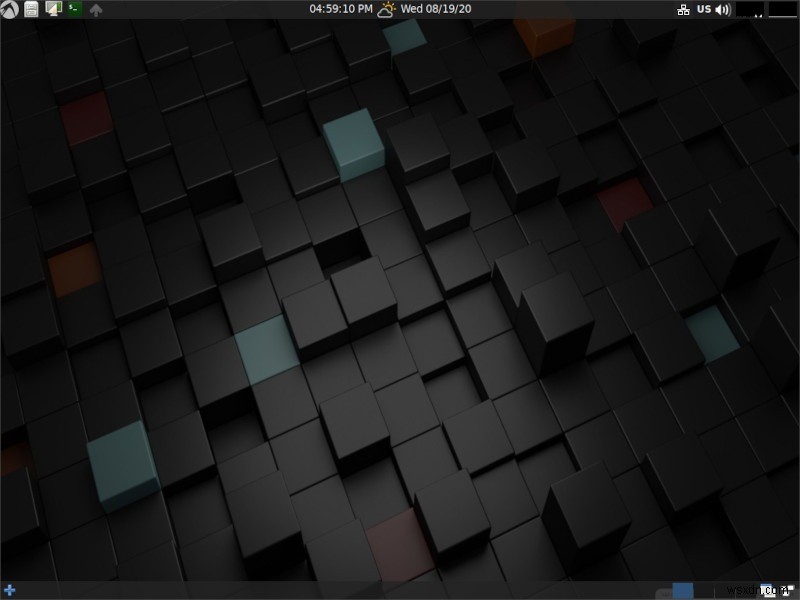800x600 pixels.
Task: Click the up arrow panel icon
Action: (x=97, y=9)
